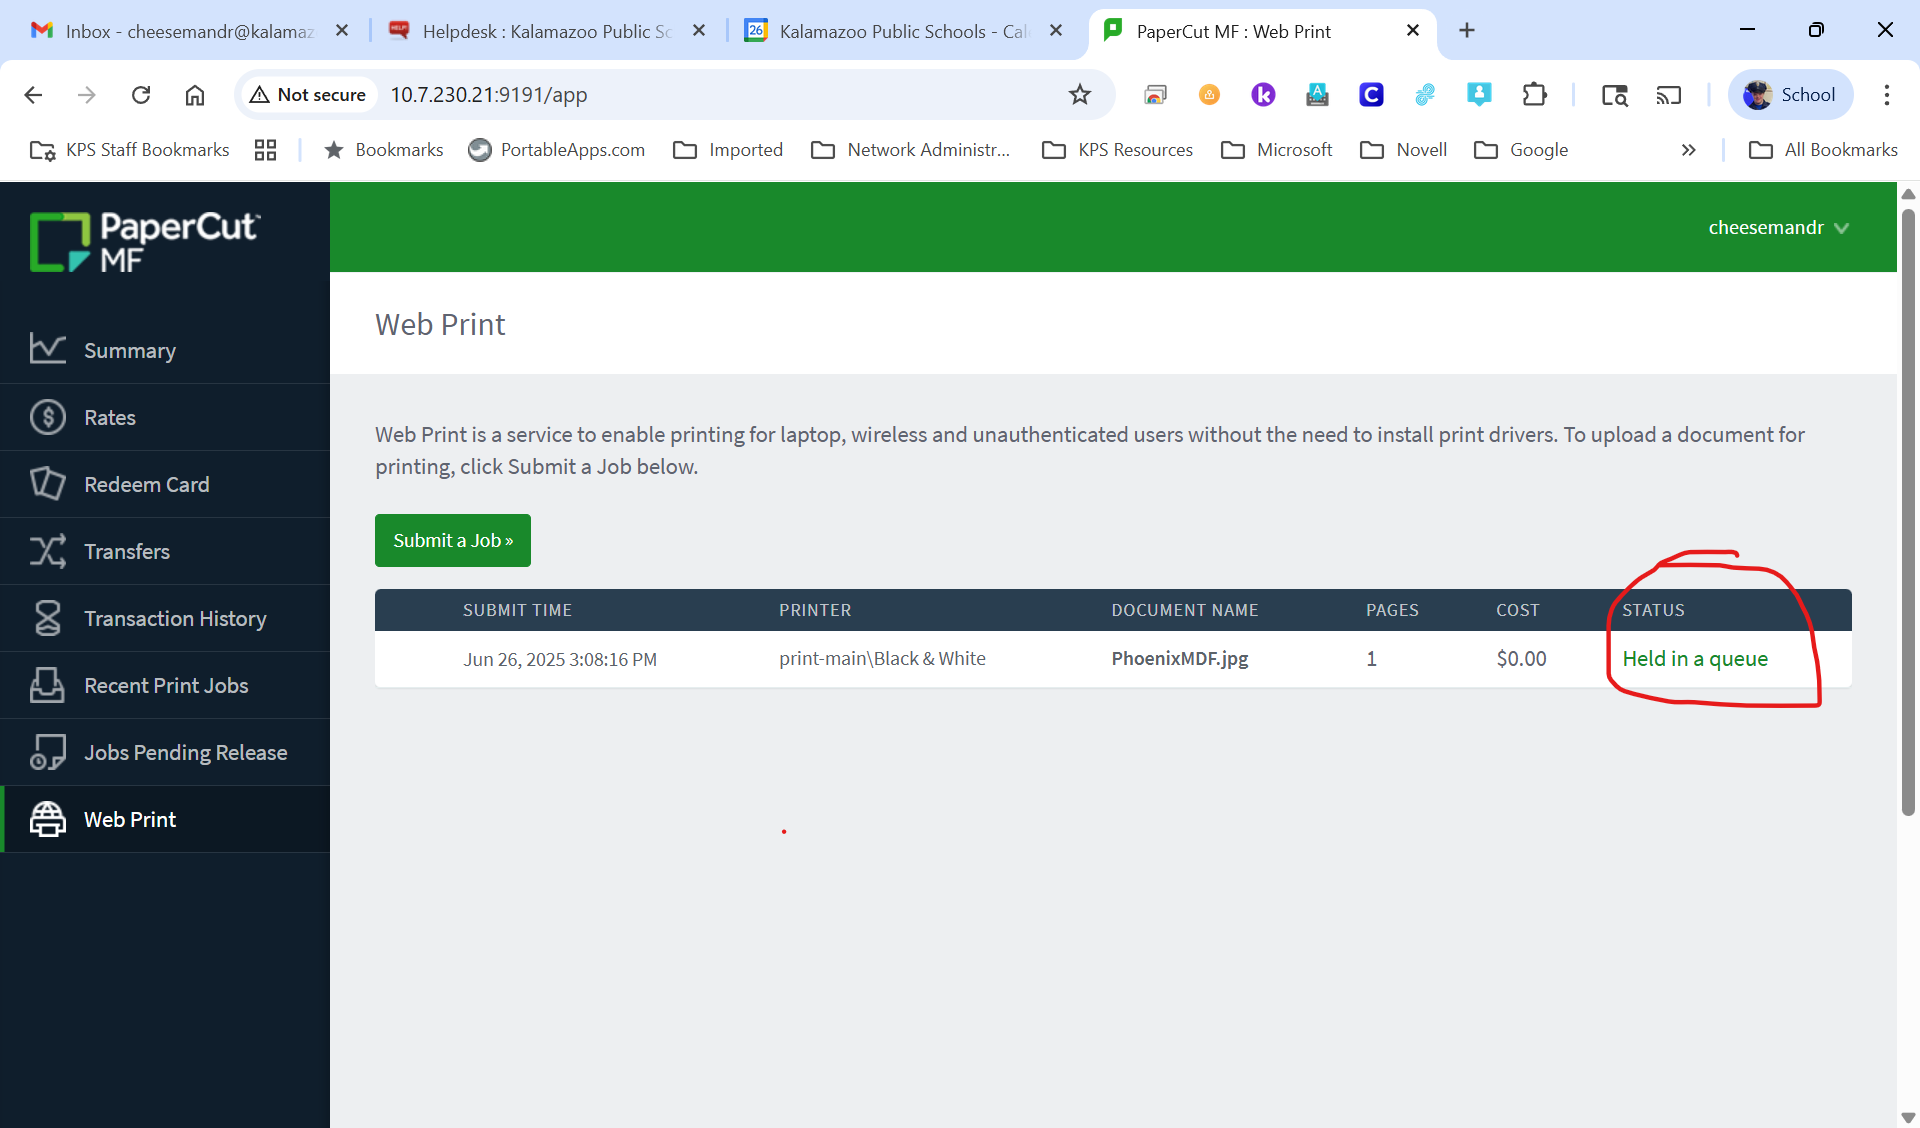Bookmark this page with the star icon
Screen dimensions: 1920x1128
(x=1079, y=95)
